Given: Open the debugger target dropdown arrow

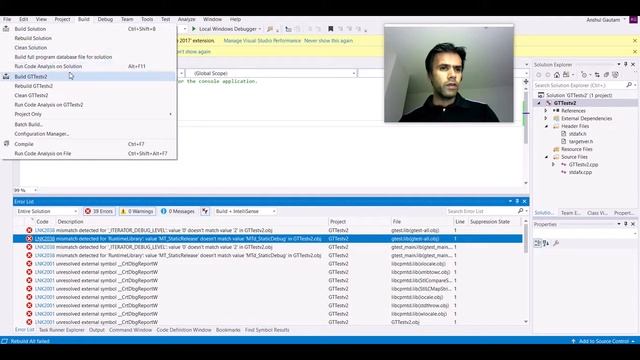Looking at the screenshot, I should pos(260,29).
